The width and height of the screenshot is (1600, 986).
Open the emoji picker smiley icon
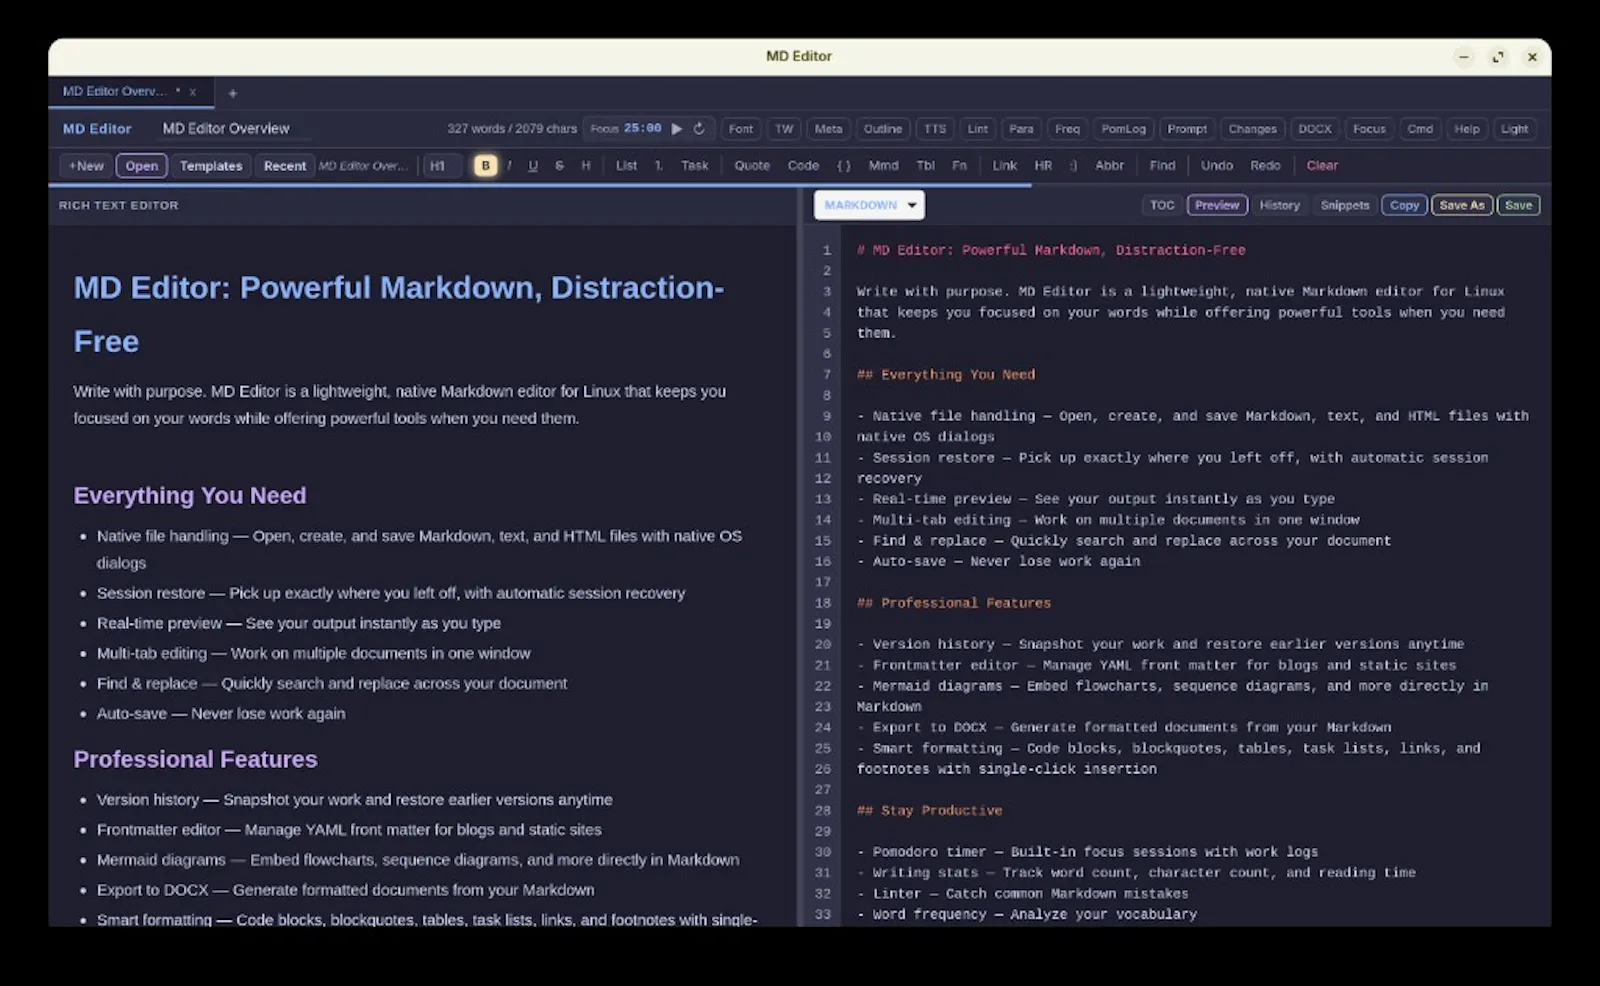1073,166
